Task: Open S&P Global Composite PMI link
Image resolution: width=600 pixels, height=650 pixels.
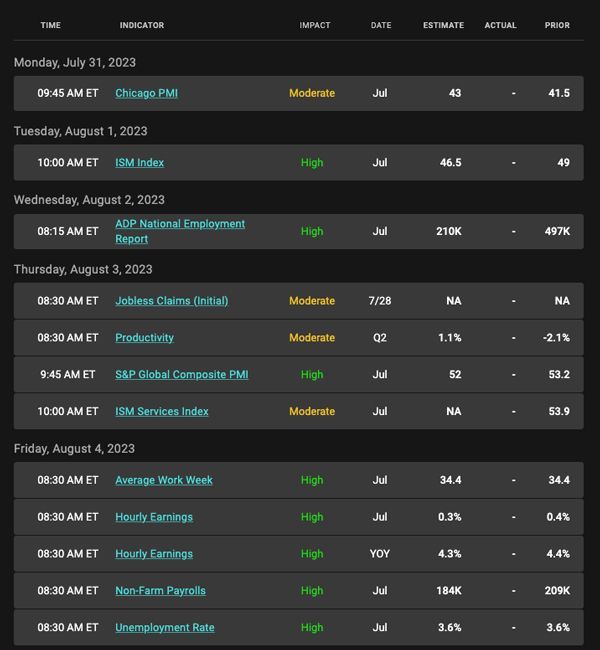Action: coord(182,375)
